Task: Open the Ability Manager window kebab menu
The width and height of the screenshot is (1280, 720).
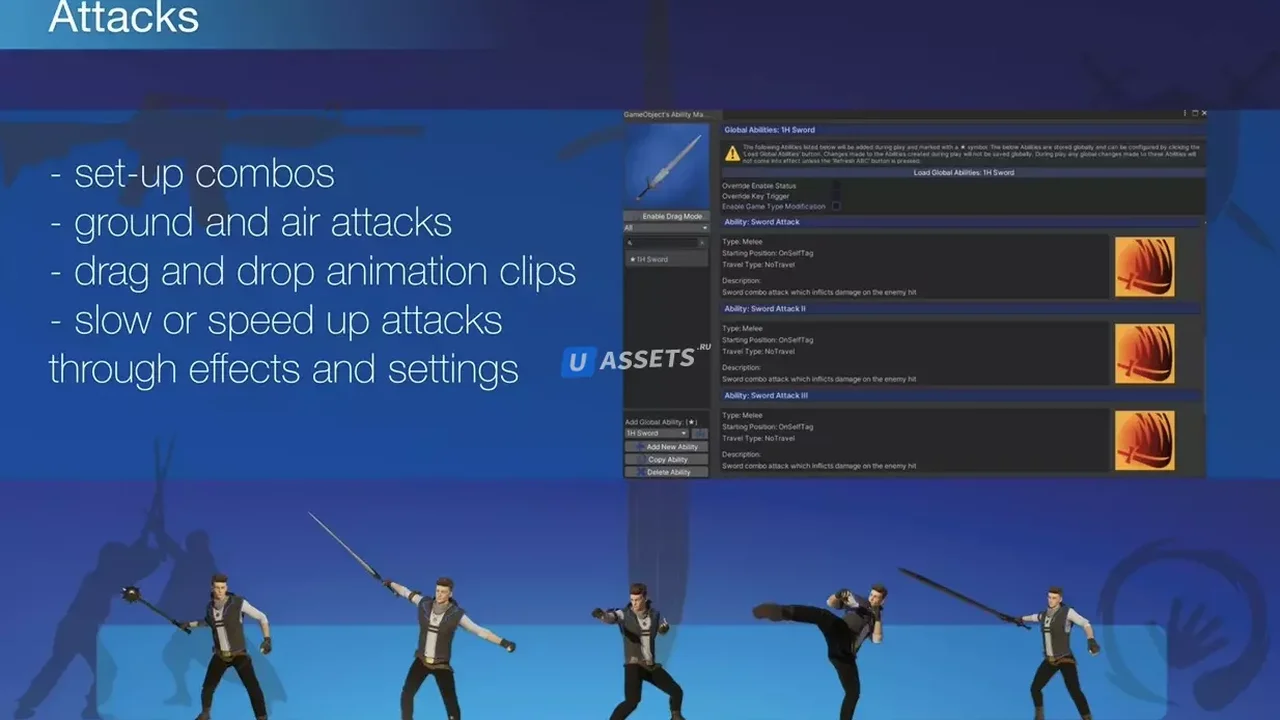Action: [1185, 114]
